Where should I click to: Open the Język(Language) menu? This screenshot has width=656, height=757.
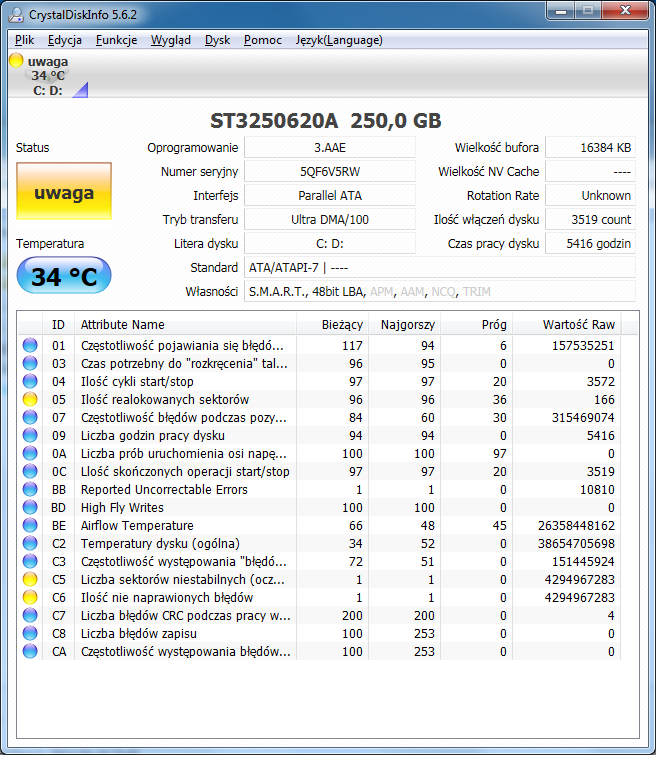click(x=339, y=40)
